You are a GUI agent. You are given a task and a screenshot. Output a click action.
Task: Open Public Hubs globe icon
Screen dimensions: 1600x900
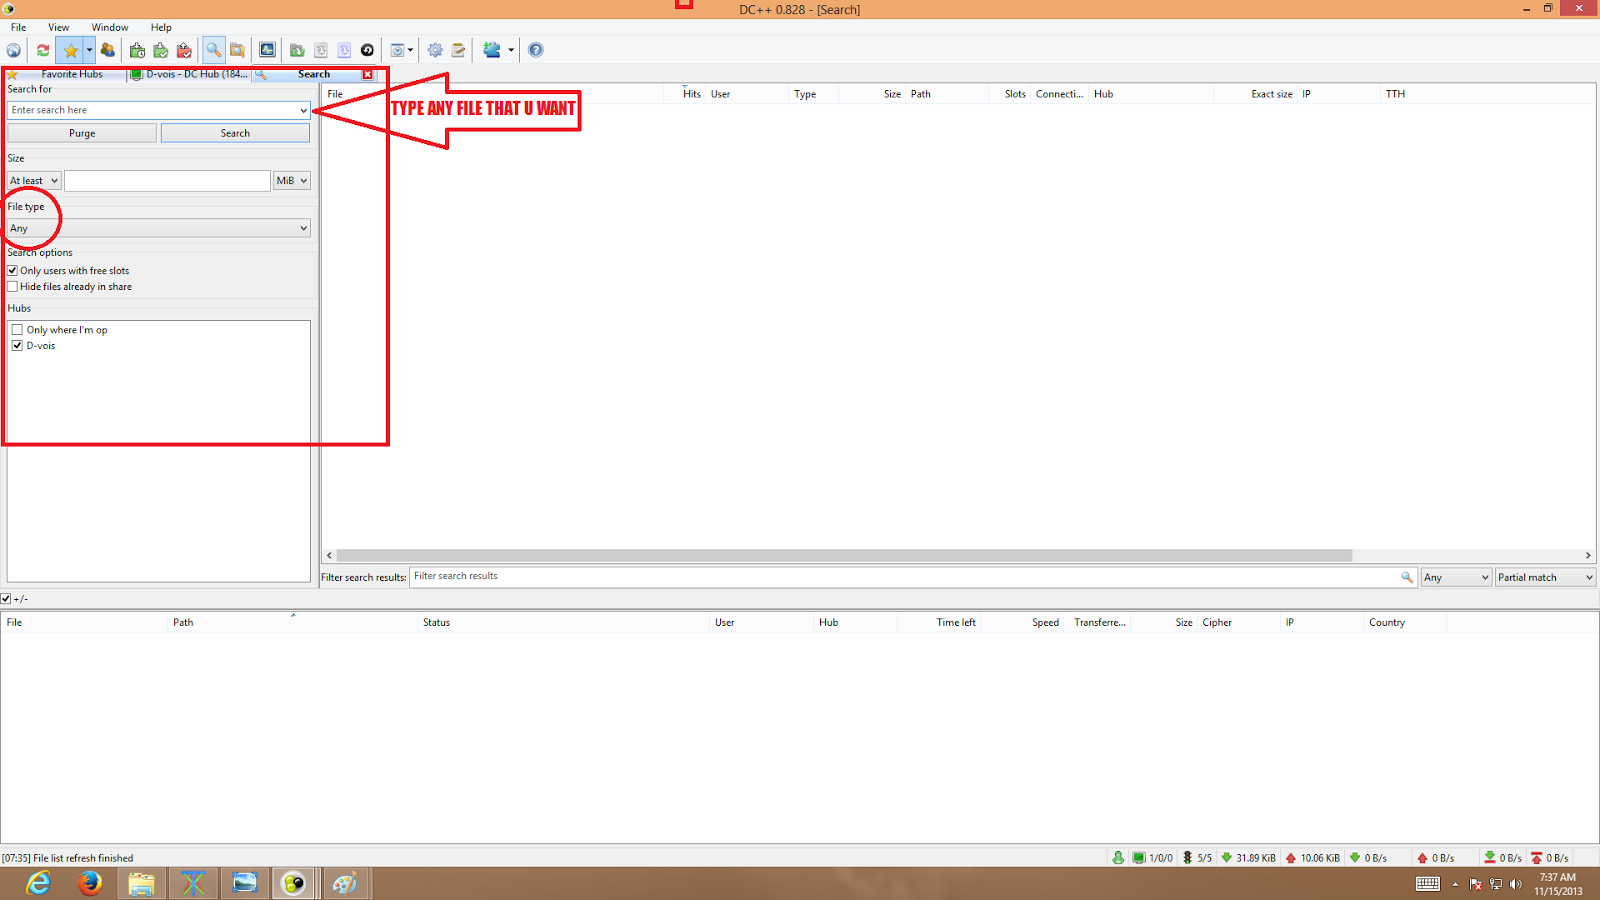(14, 50)
